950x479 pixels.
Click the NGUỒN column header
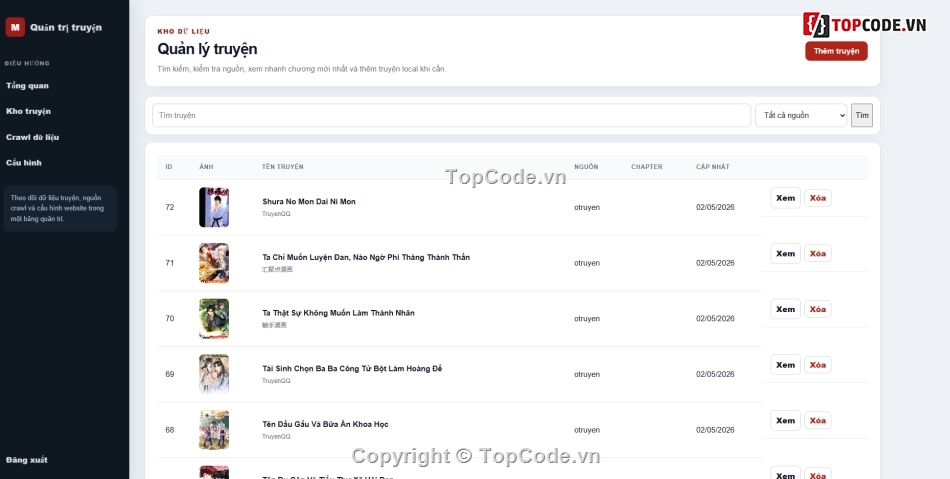coord(586,167)
